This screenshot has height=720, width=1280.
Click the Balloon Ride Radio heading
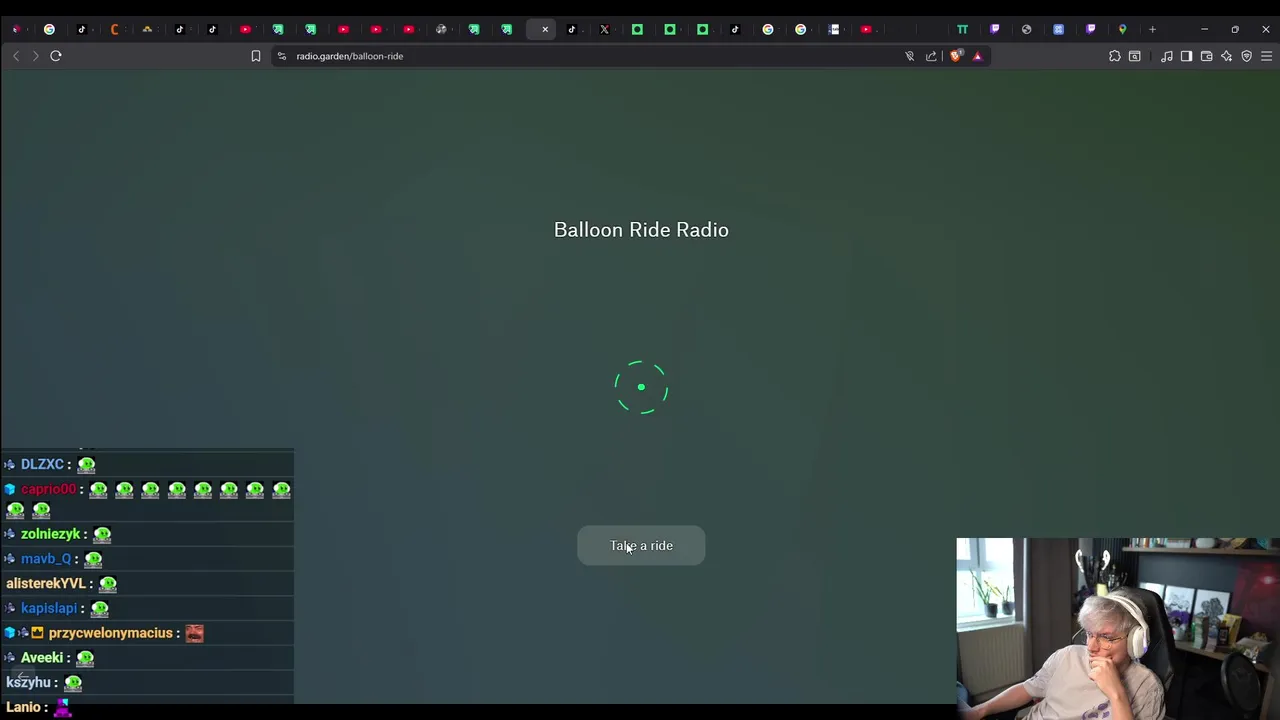point(641,230)
